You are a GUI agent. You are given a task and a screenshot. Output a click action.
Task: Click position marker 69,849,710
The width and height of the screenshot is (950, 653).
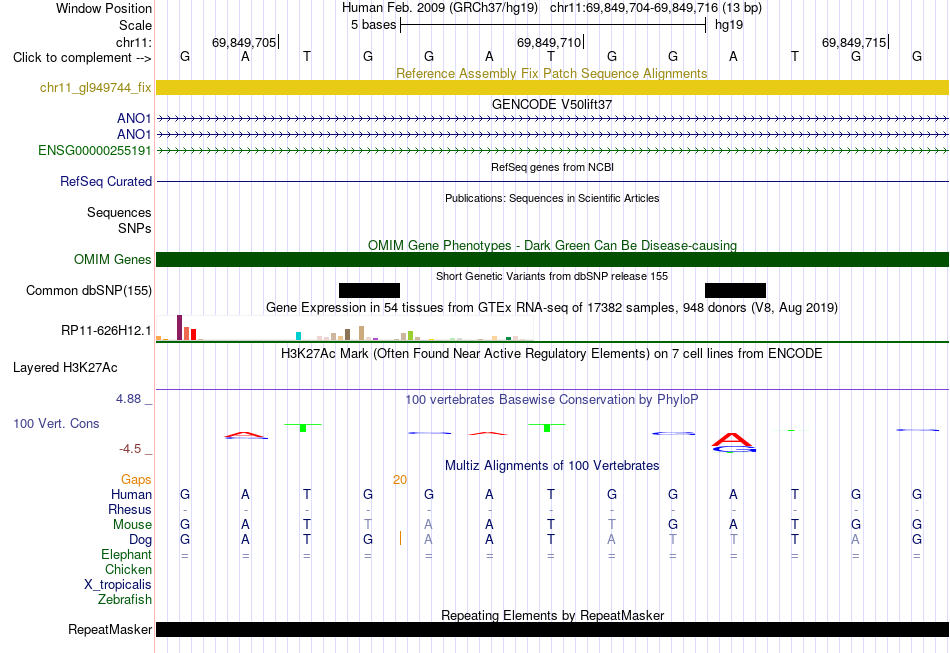click(x=550, y=42)
